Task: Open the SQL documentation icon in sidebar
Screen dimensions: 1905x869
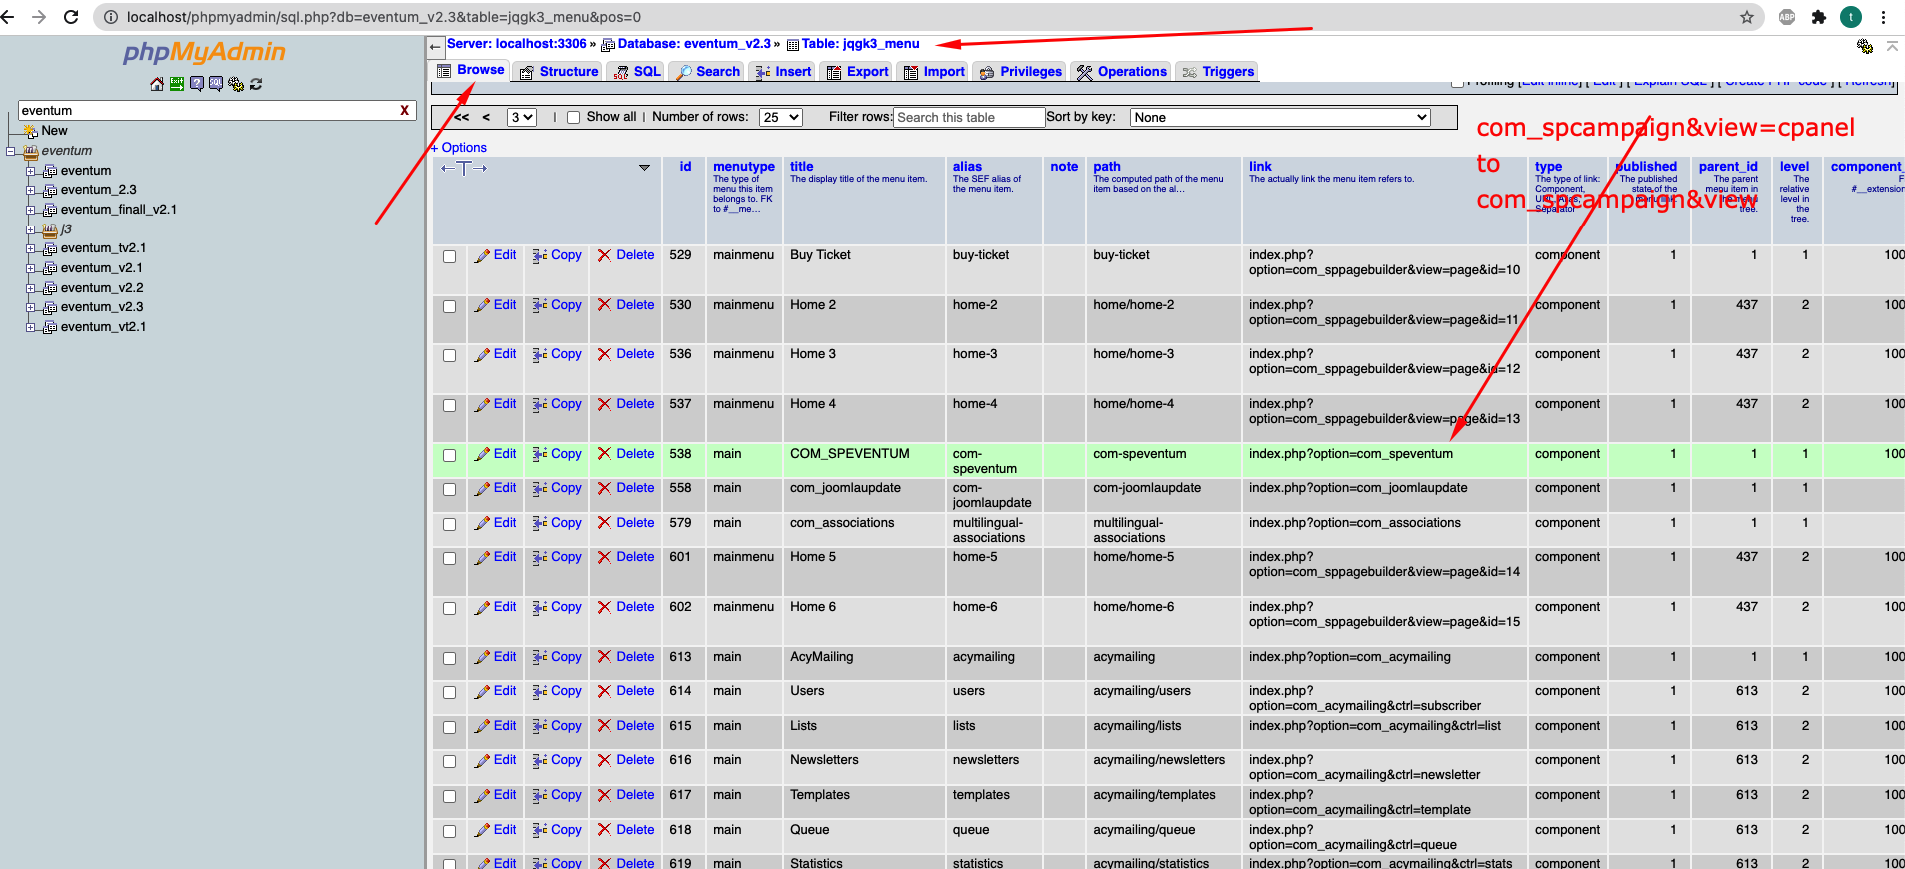Action: pos(216,84)
